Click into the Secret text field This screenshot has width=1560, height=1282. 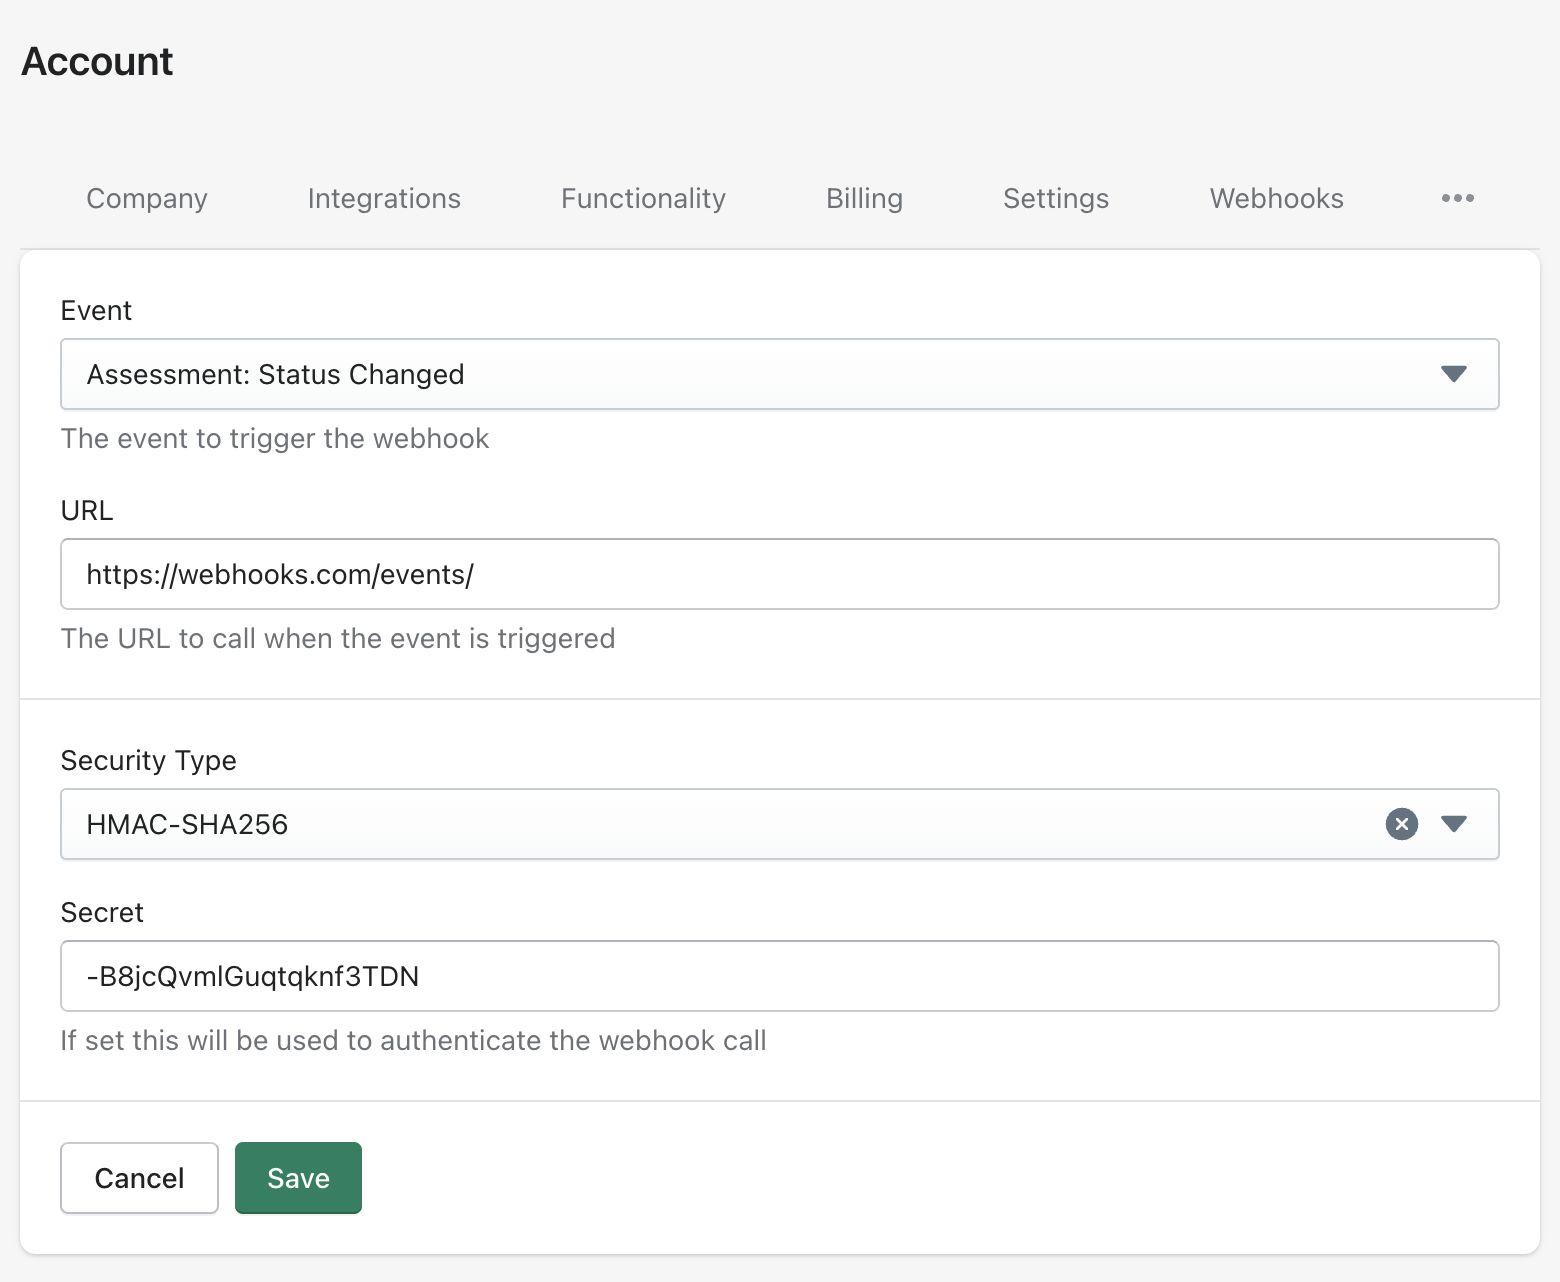(x=779, y=976)
